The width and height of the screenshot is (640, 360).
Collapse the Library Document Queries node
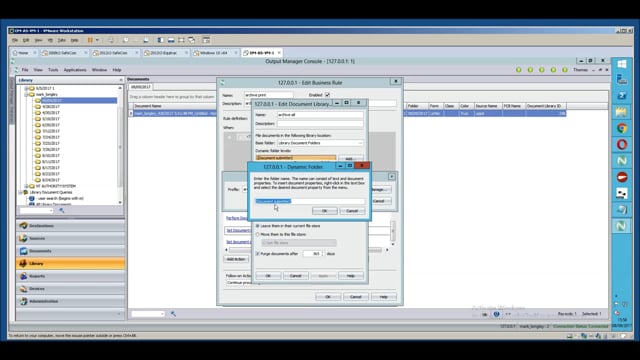[20, 192]
